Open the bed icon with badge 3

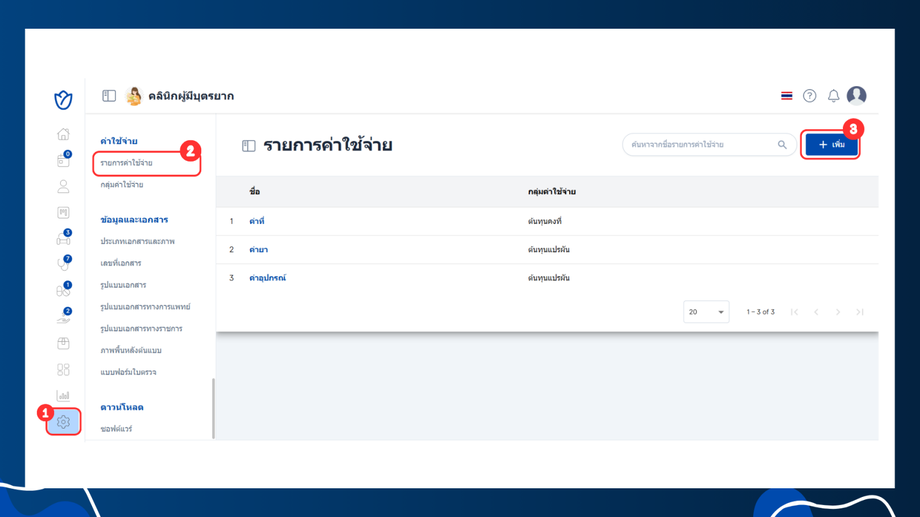click(63, 238)
